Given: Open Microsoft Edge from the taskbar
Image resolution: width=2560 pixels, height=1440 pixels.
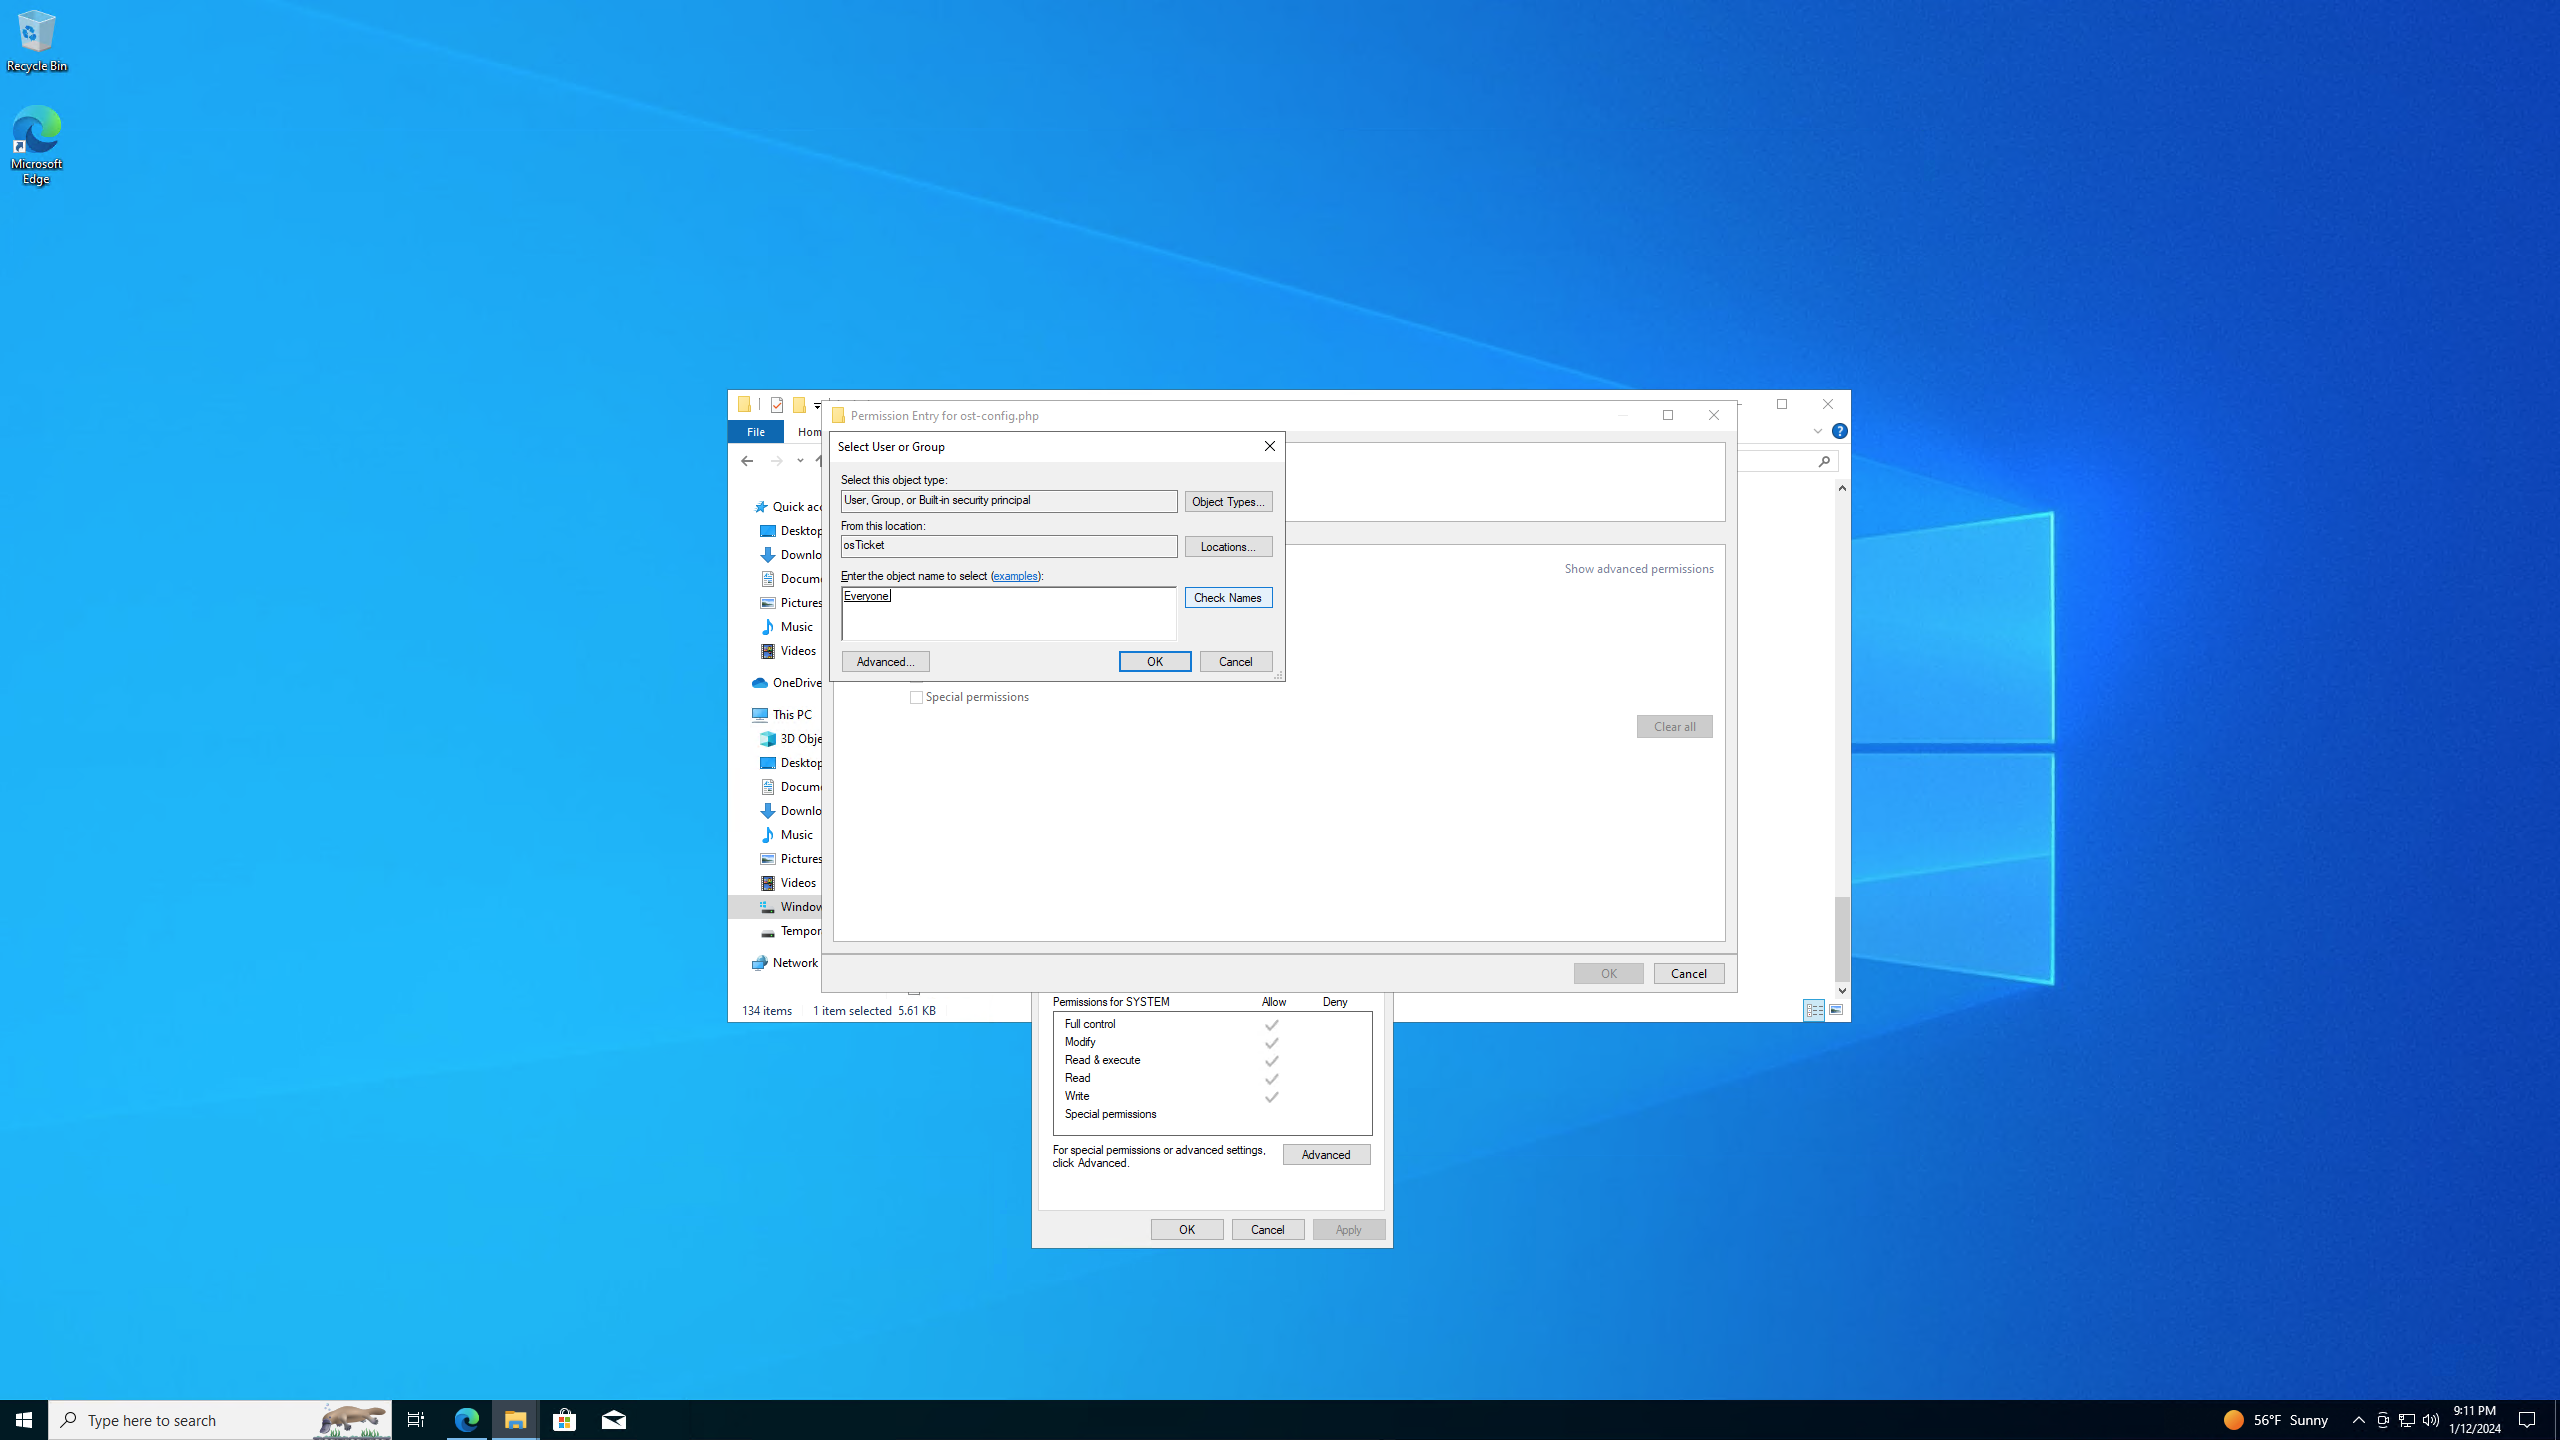Looking at the screenshot, I should [466, 1419].
